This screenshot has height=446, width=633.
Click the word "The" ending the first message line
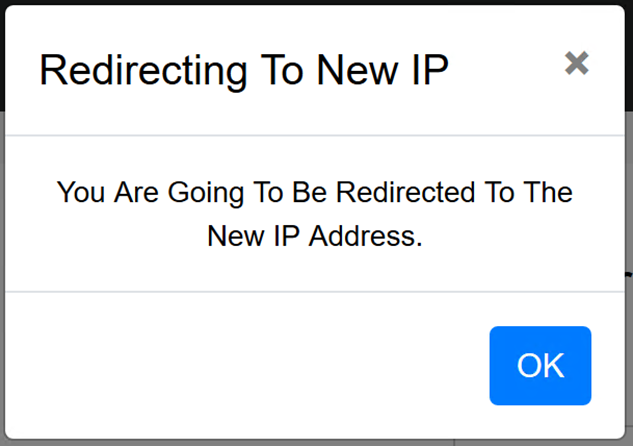click(548, 192)
